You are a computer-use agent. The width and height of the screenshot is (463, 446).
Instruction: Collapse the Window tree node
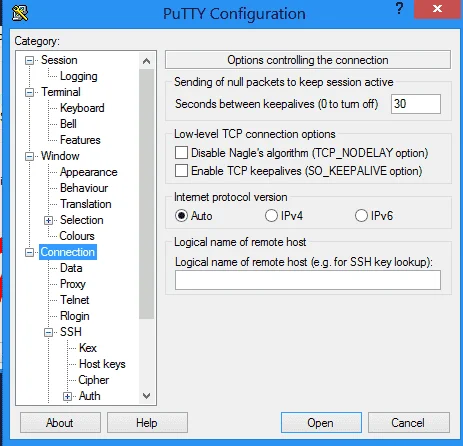point(29,156)
